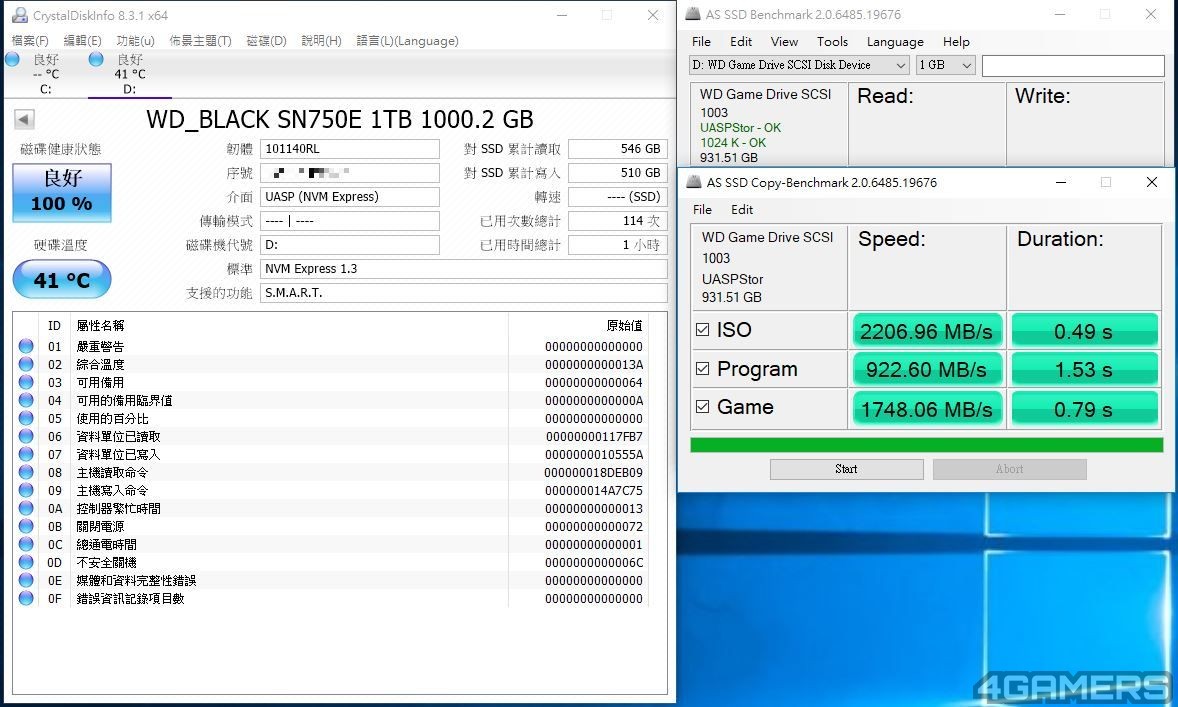Click status orb for attribute 0D 不安全關機
This screenshot has width=1178, height=707.
(x=26, y=563)
